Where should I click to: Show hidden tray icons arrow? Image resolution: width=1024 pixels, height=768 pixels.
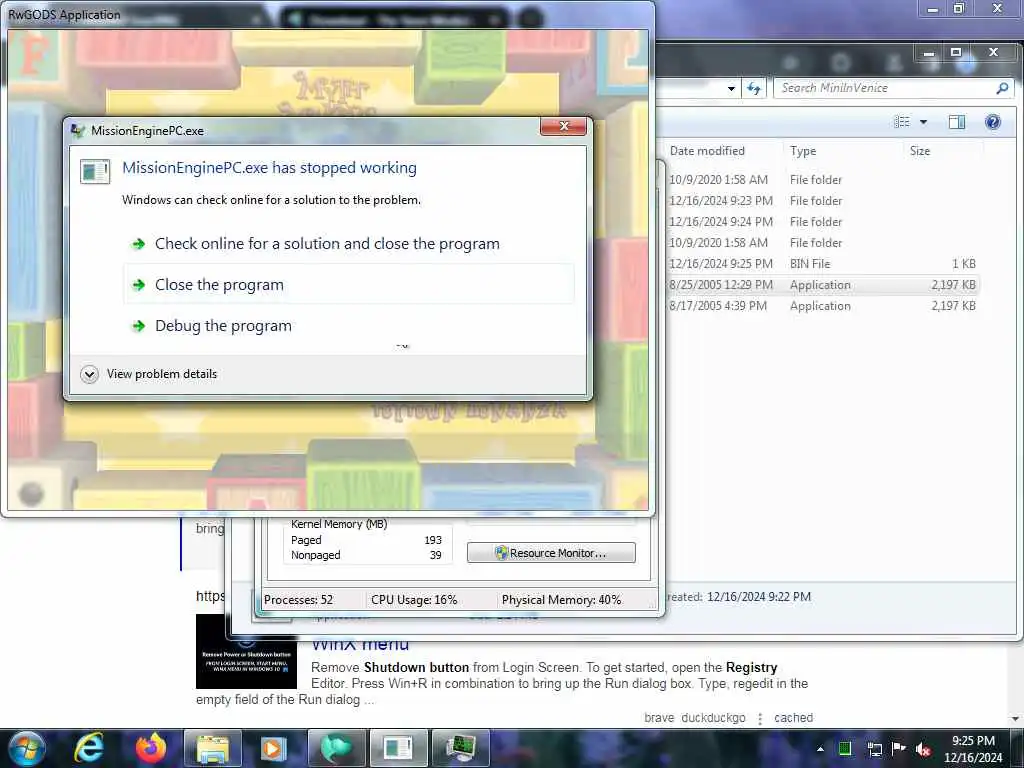(x=820, y=749)
